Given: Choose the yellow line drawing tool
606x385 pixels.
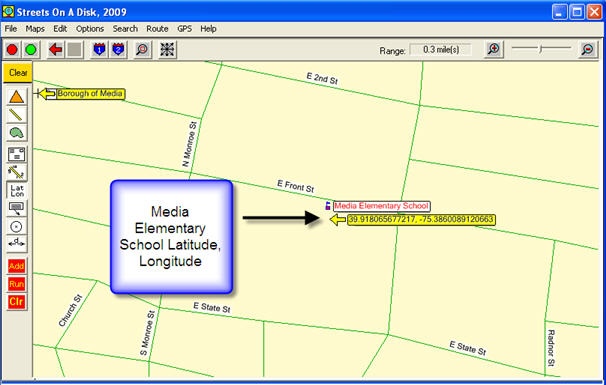Looking at the screenshot, I should (x=16, y=115).
